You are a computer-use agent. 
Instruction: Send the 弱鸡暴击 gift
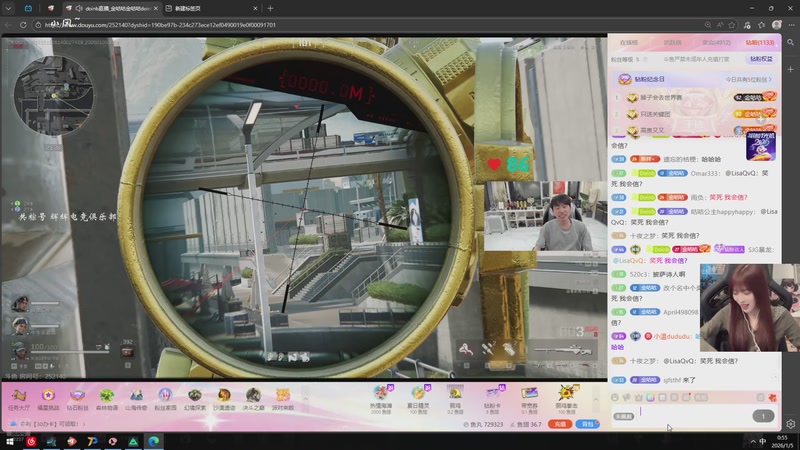coord(566,399)
